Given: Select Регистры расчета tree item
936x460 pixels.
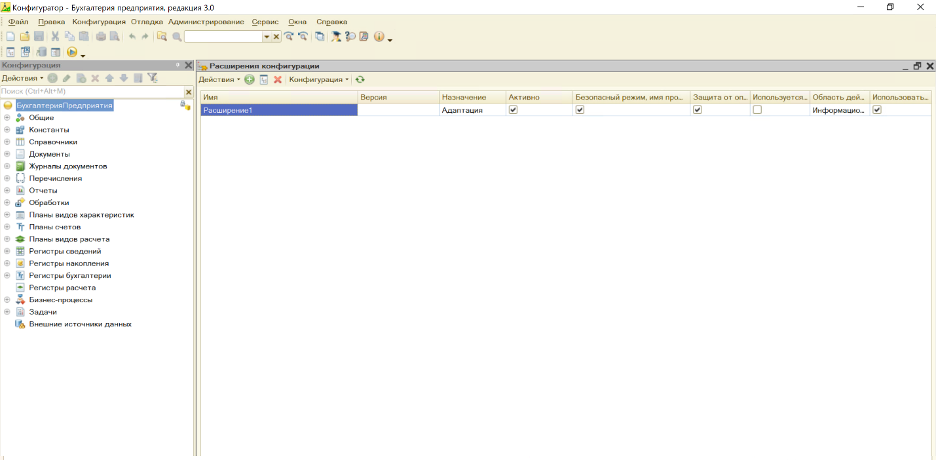Looking at the screenshot, I should 62,288.
